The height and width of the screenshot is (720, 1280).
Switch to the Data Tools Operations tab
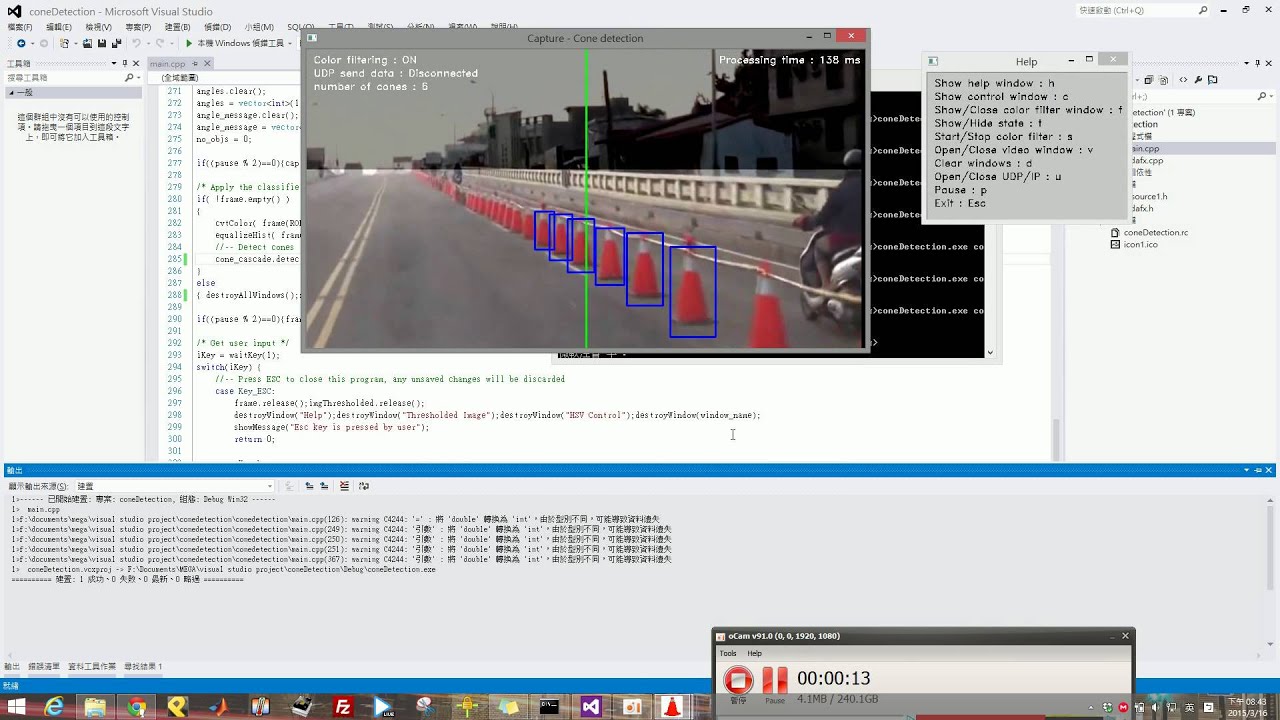pos(92,666)
